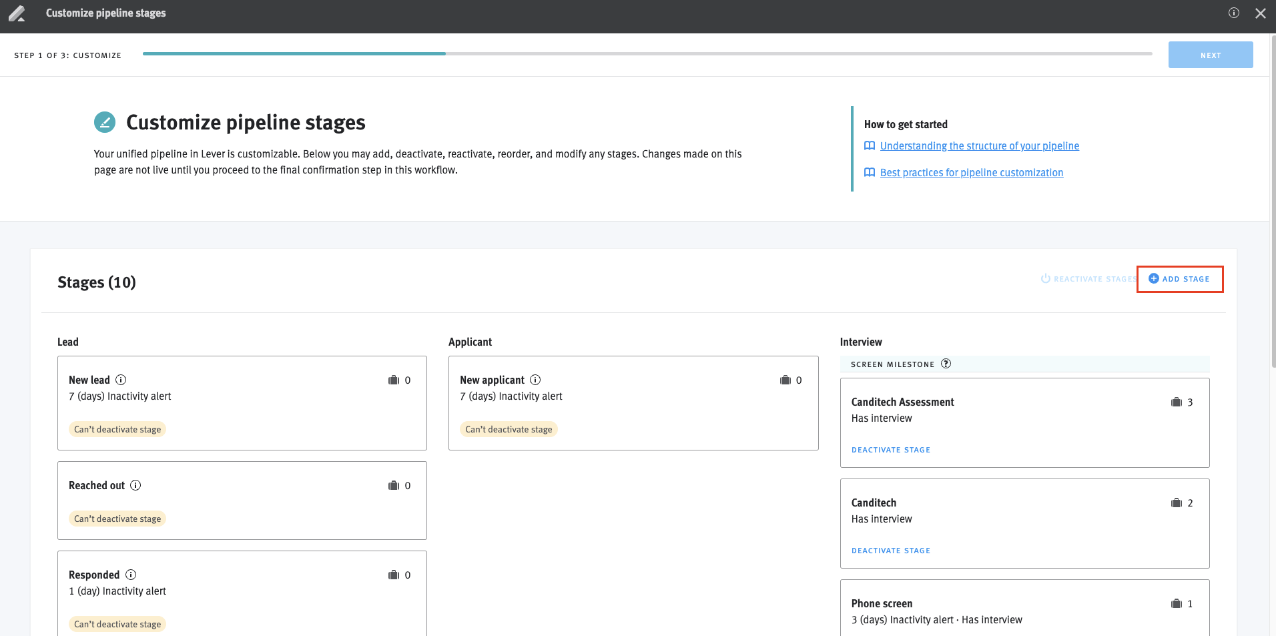Image resolution: width=1276 pixels, height=636 pixels.
Task: Click the help icon beside SCREEN MILESTONE
Action: click(x=946, y=364)
